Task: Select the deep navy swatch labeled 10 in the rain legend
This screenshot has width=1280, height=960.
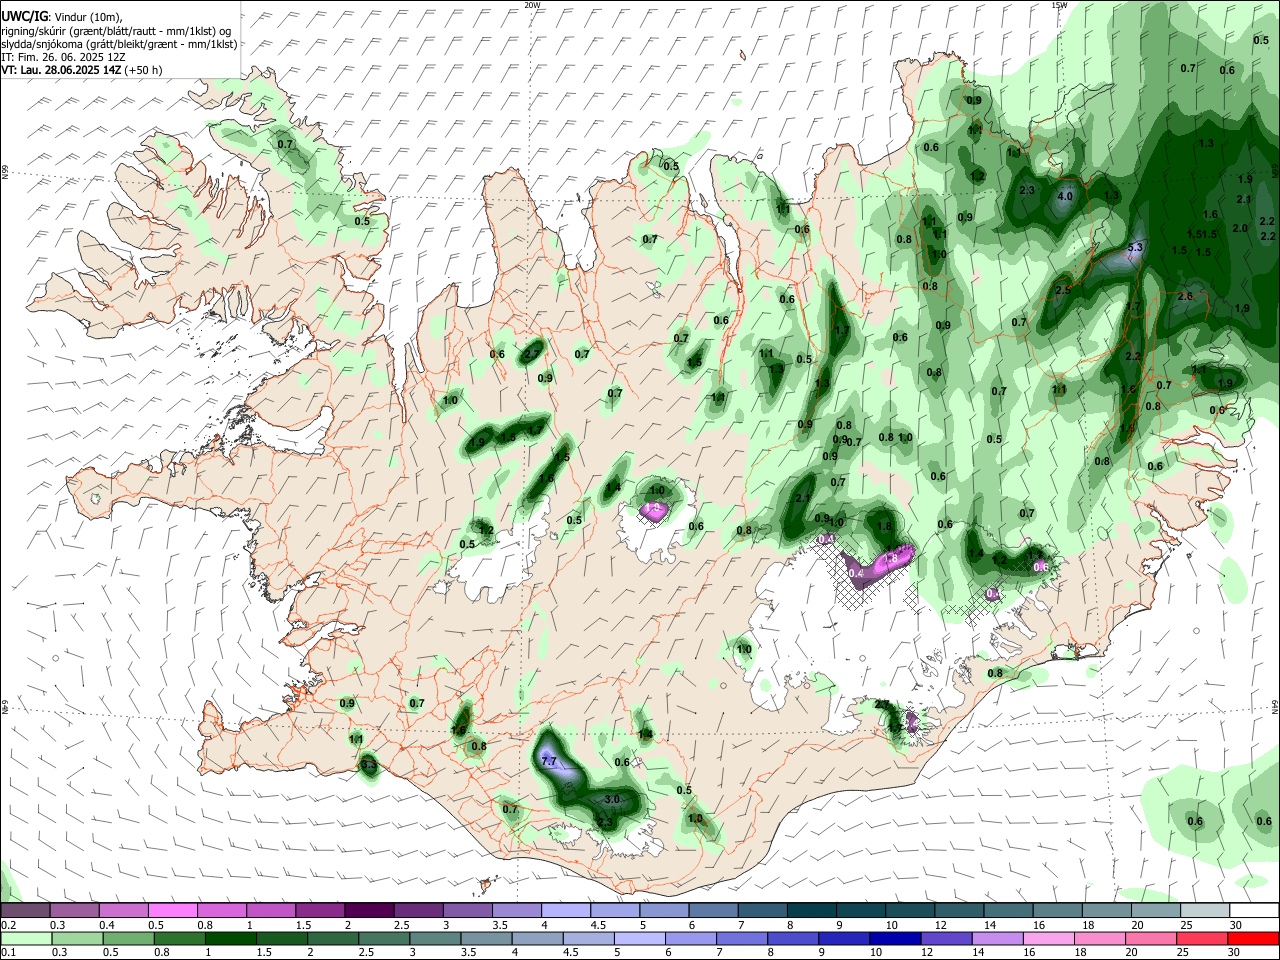Action: point(895,938)
